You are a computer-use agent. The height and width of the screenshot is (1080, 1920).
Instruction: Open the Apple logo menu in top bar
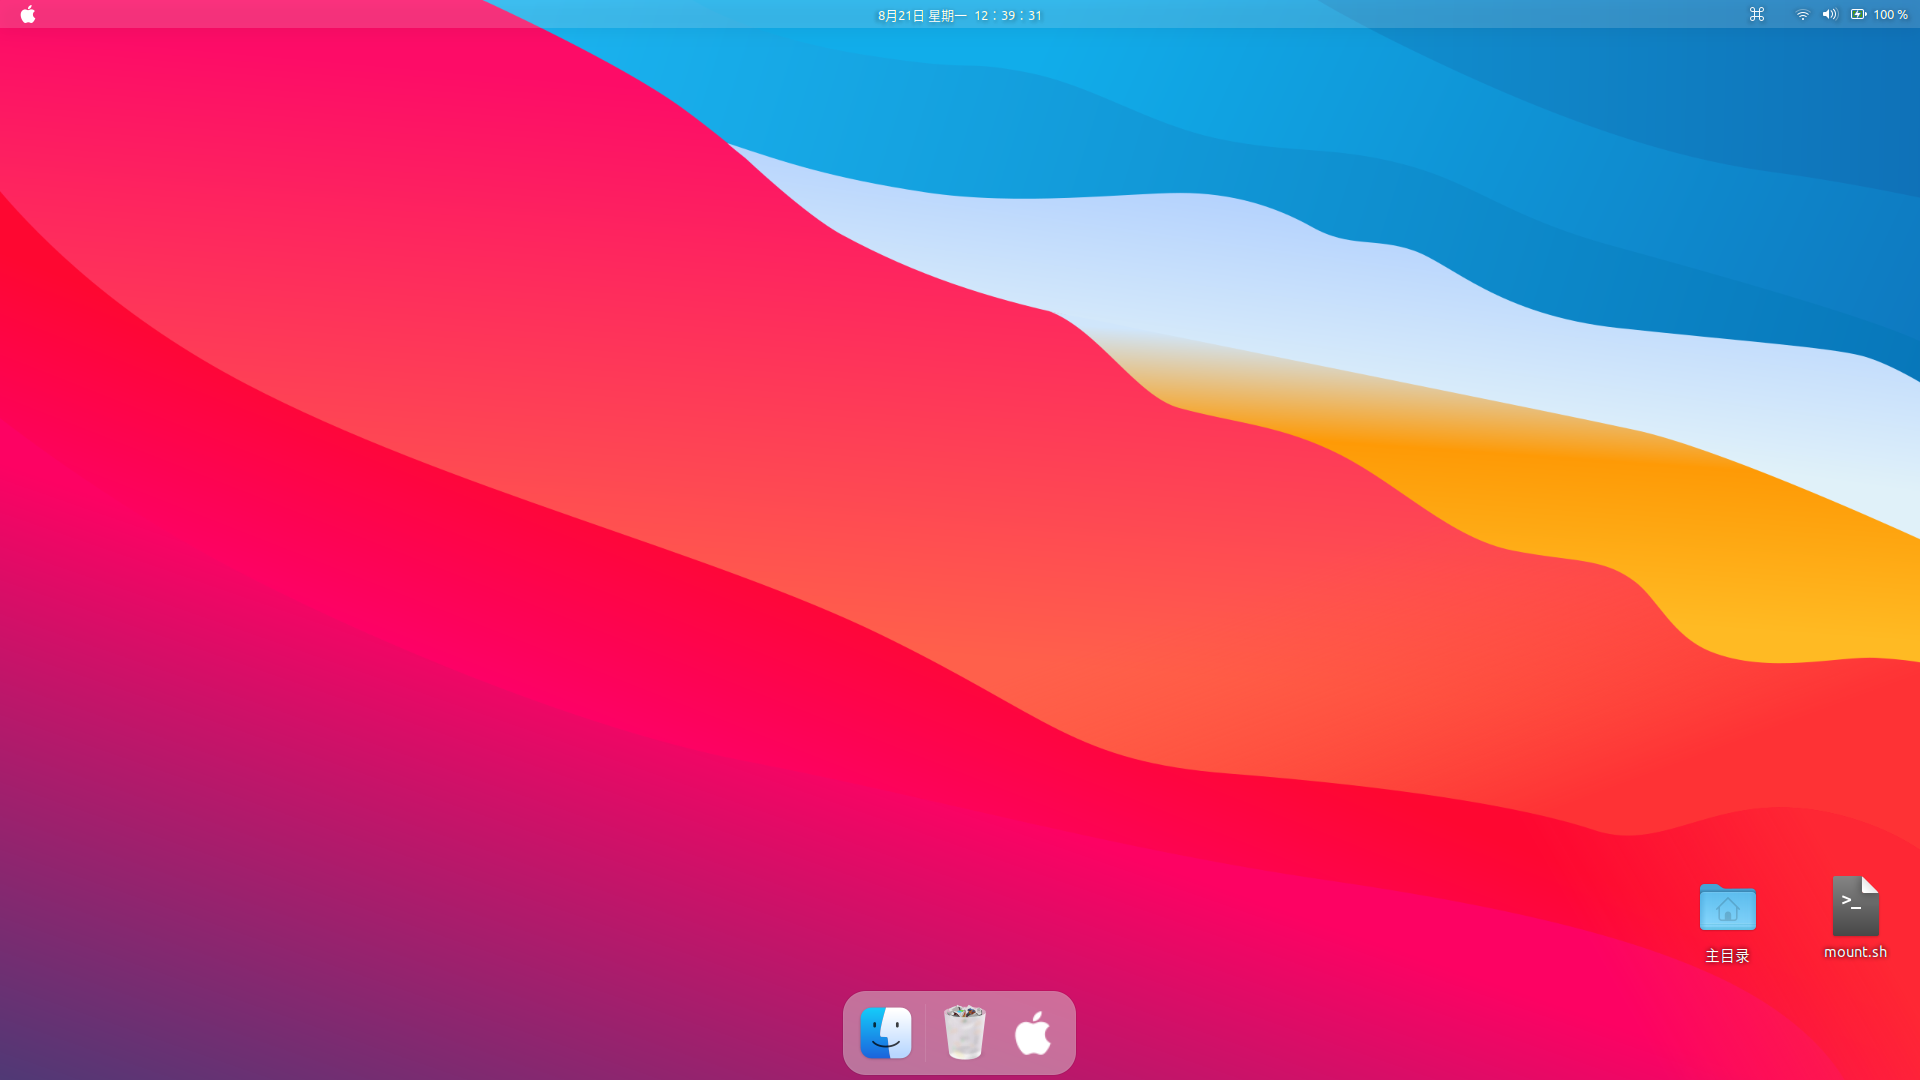[28, 14]
